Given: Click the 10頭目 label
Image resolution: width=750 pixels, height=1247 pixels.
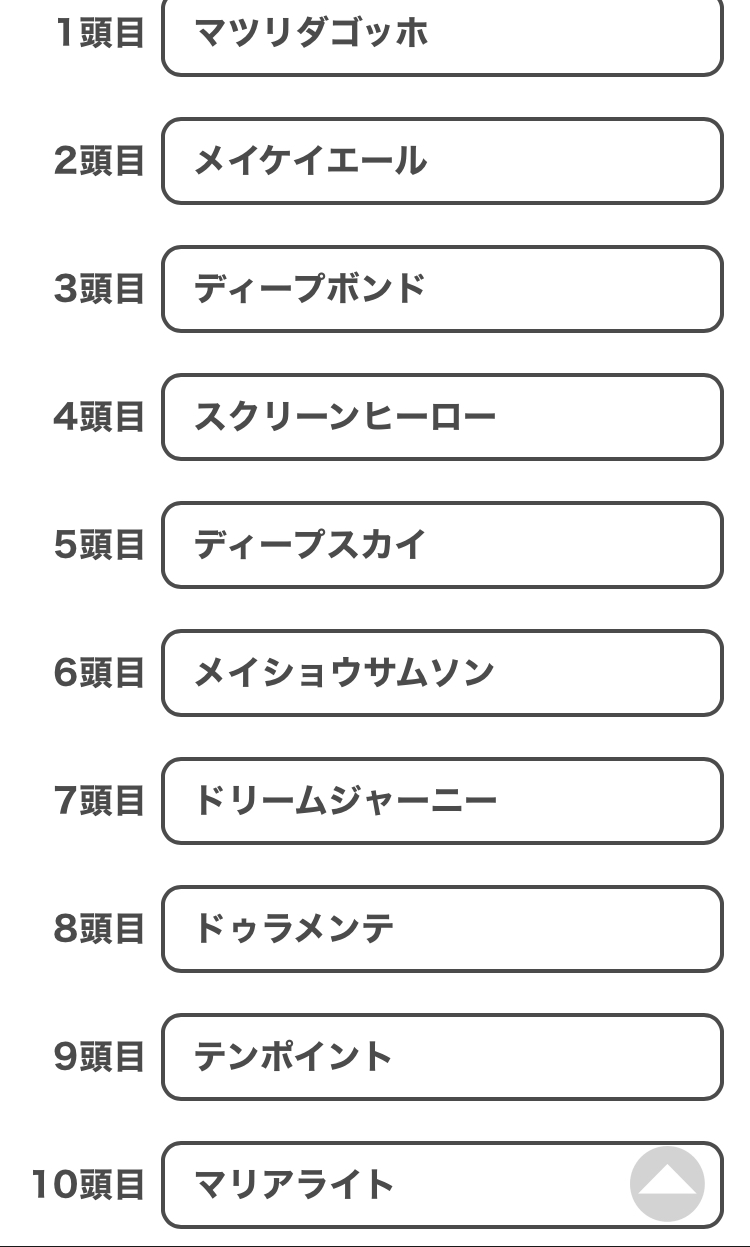Looking at the screenshot, I should (88, 1185).
